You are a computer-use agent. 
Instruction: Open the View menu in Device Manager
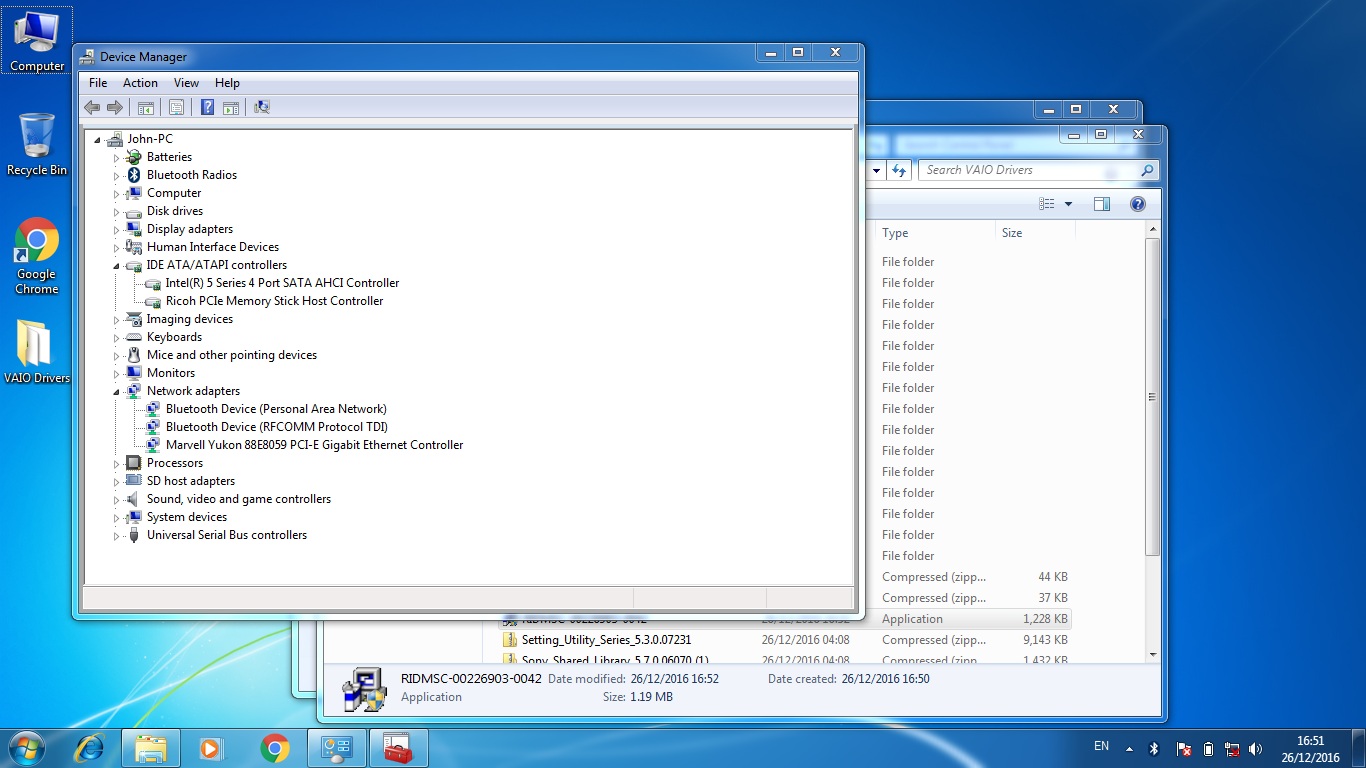click(186, 83)
